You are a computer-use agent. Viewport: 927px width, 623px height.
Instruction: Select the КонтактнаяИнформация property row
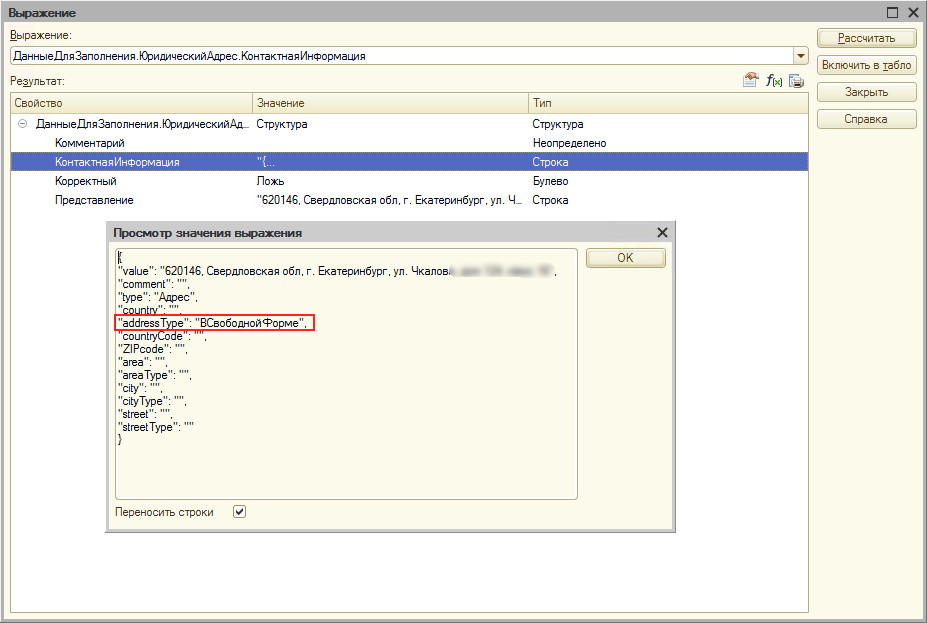pyautogui.click(x=409, y=162)
